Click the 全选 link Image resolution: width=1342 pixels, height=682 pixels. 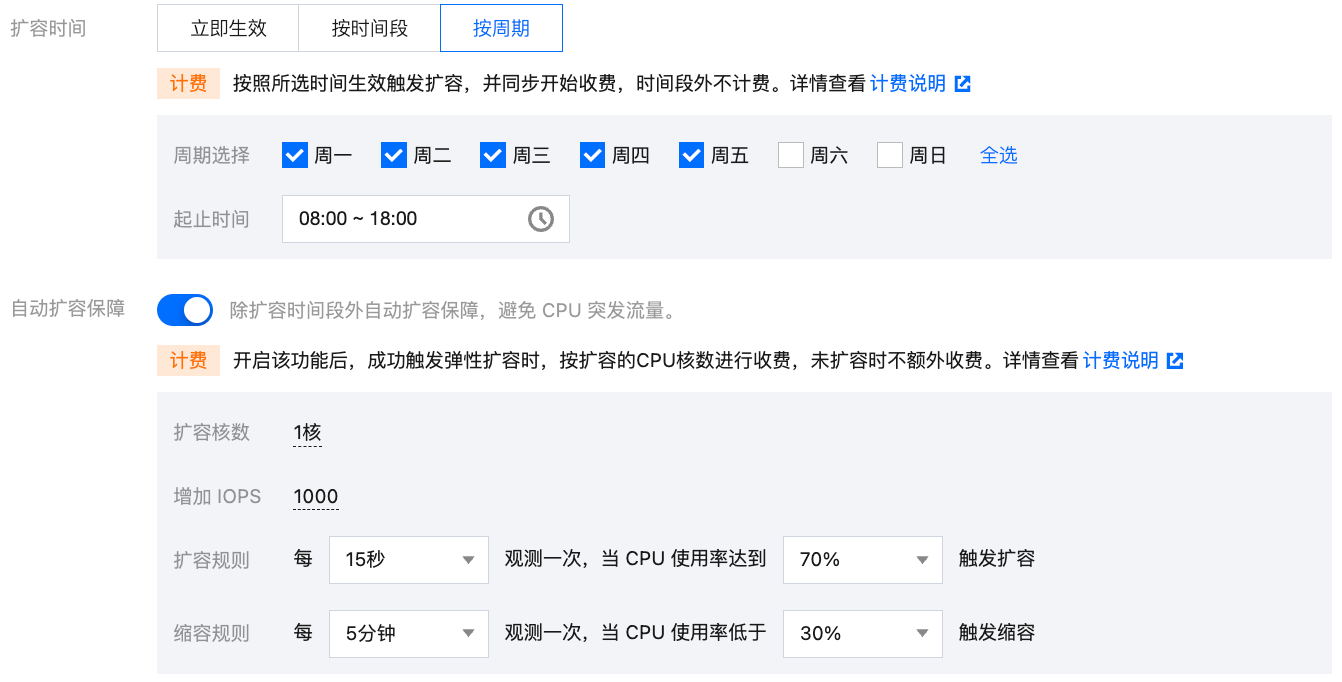999,155
